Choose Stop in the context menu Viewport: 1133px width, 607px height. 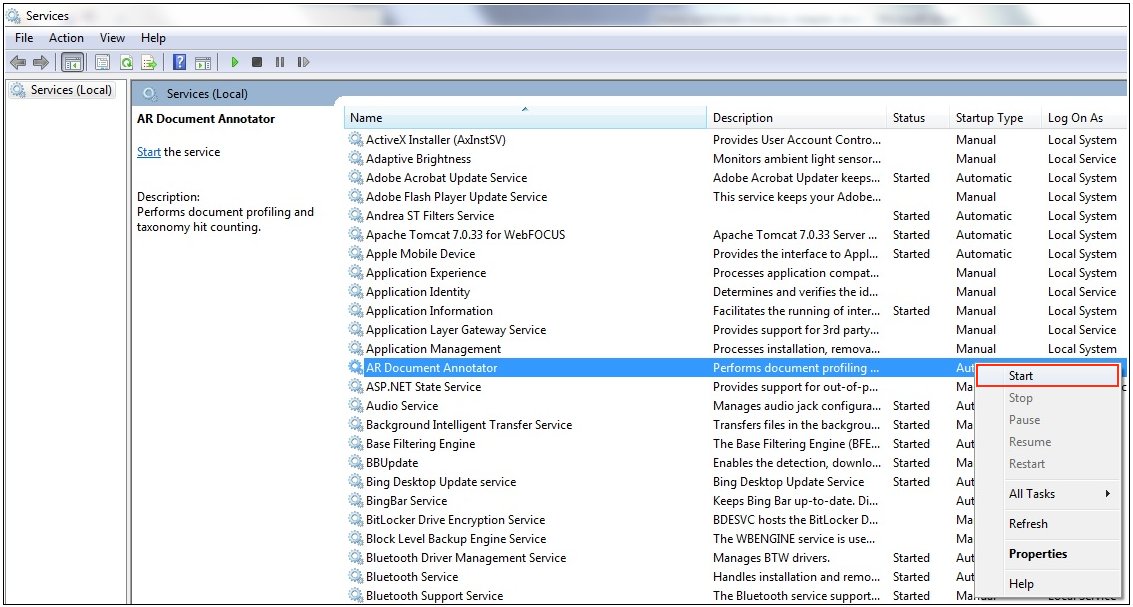pos(1047,398)
